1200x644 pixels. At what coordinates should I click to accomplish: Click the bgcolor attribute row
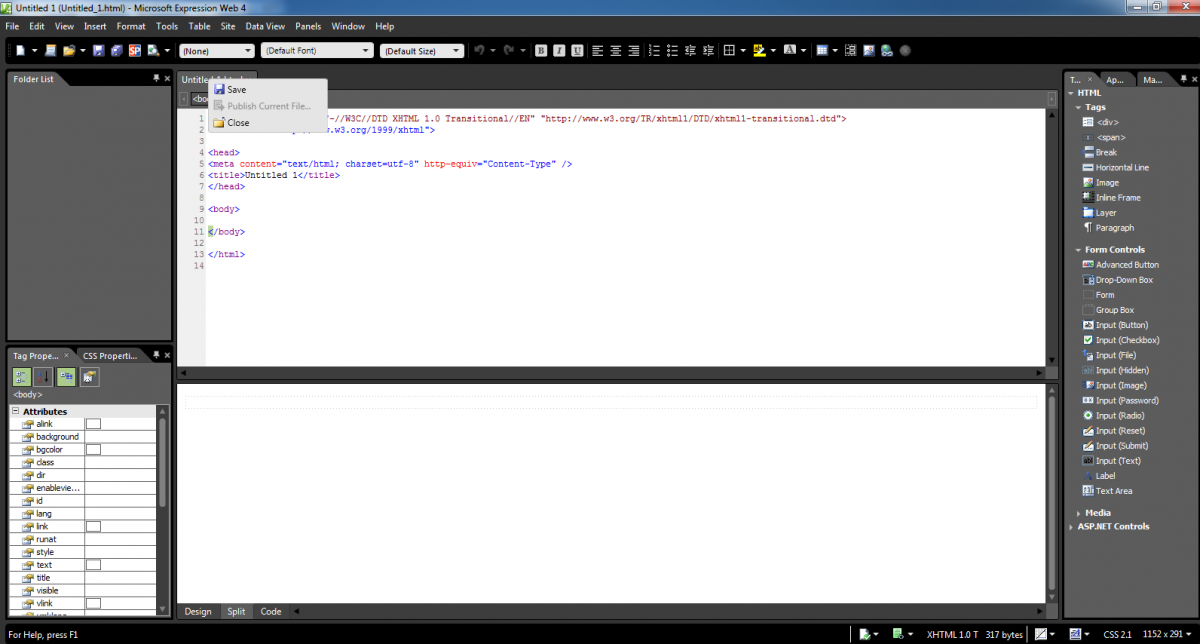point(83,450)
